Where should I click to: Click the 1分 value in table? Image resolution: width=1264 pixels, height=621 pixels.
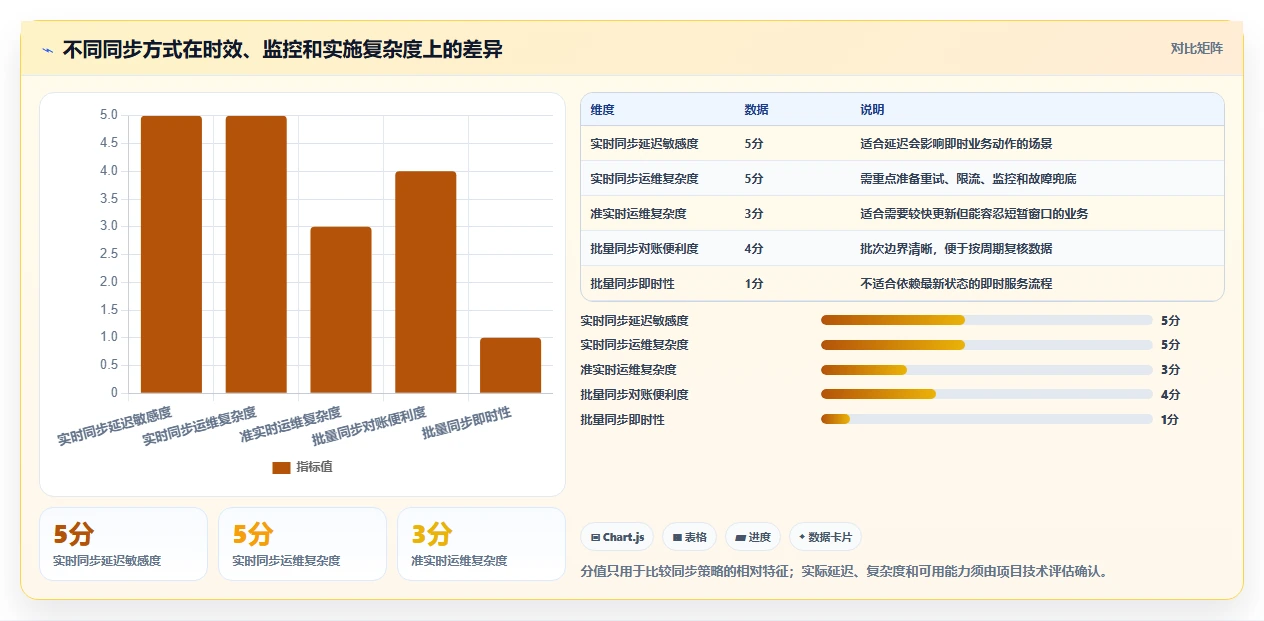click(754, 284)
